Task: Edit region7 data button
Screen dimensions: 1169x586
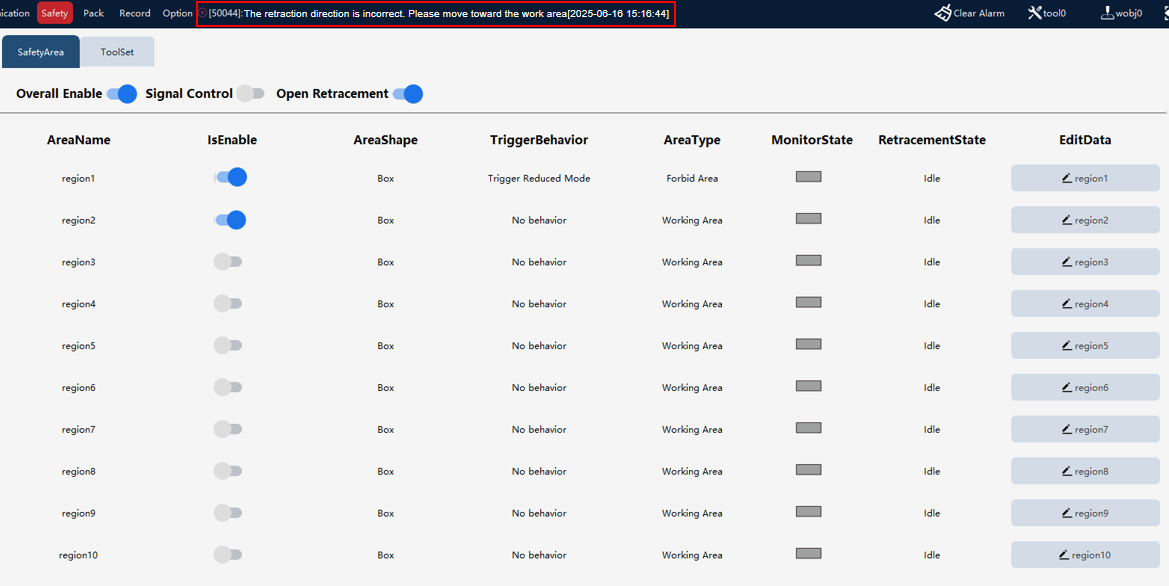Action: click(1085, 429)
